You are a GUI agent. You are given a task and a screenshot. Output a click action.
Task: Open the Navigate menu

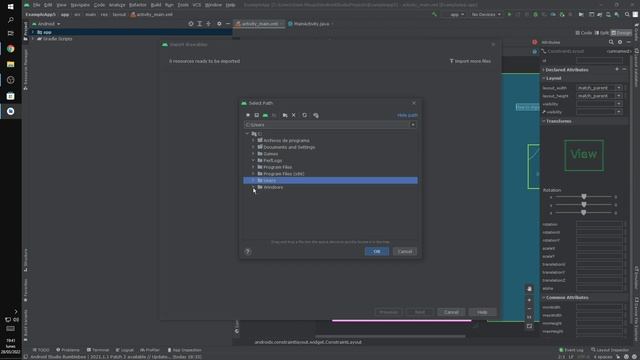tap(80, 5)
